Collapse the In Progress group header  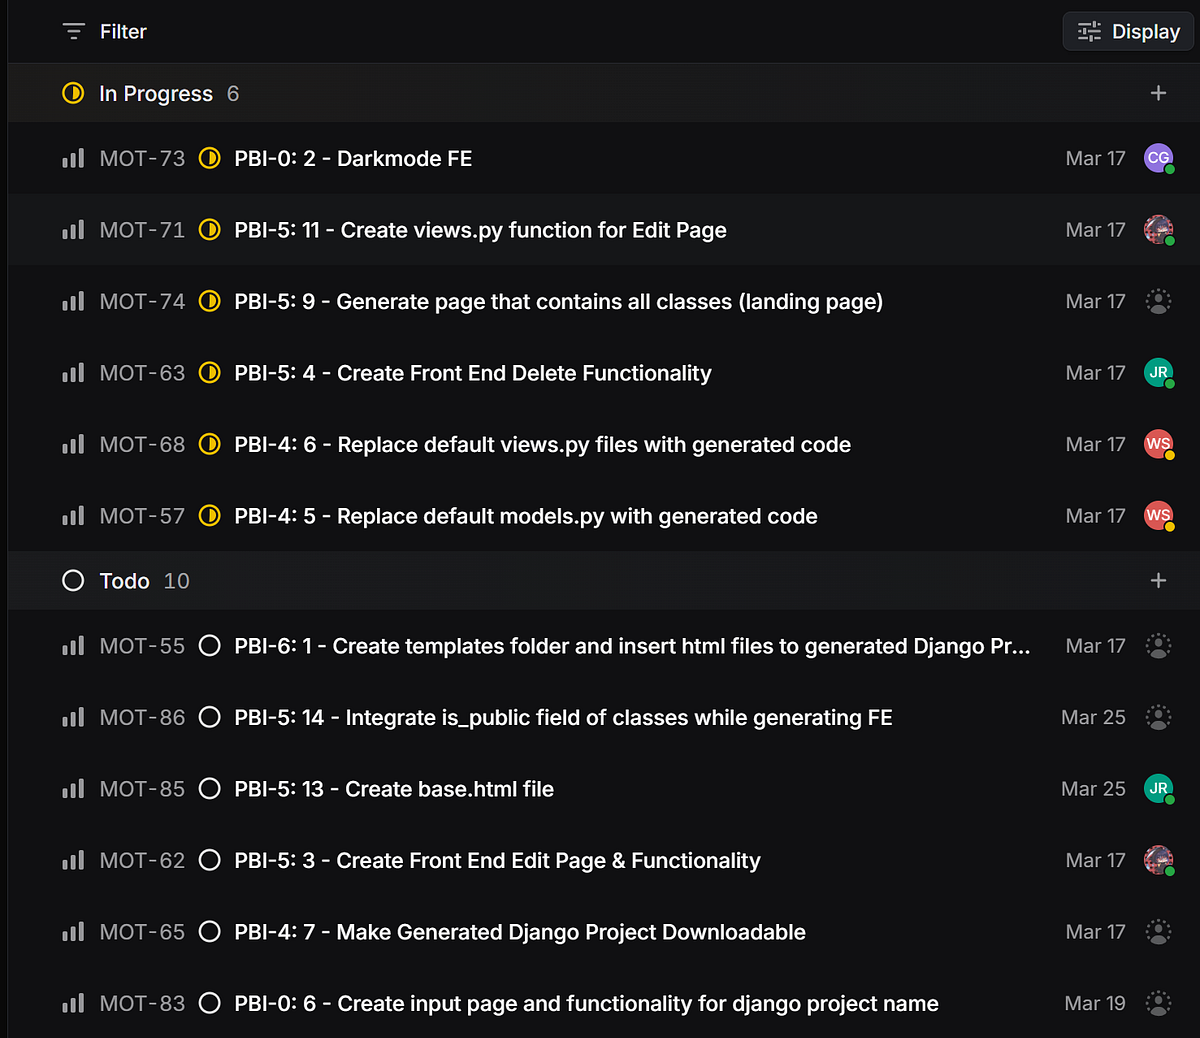[155, 93]
